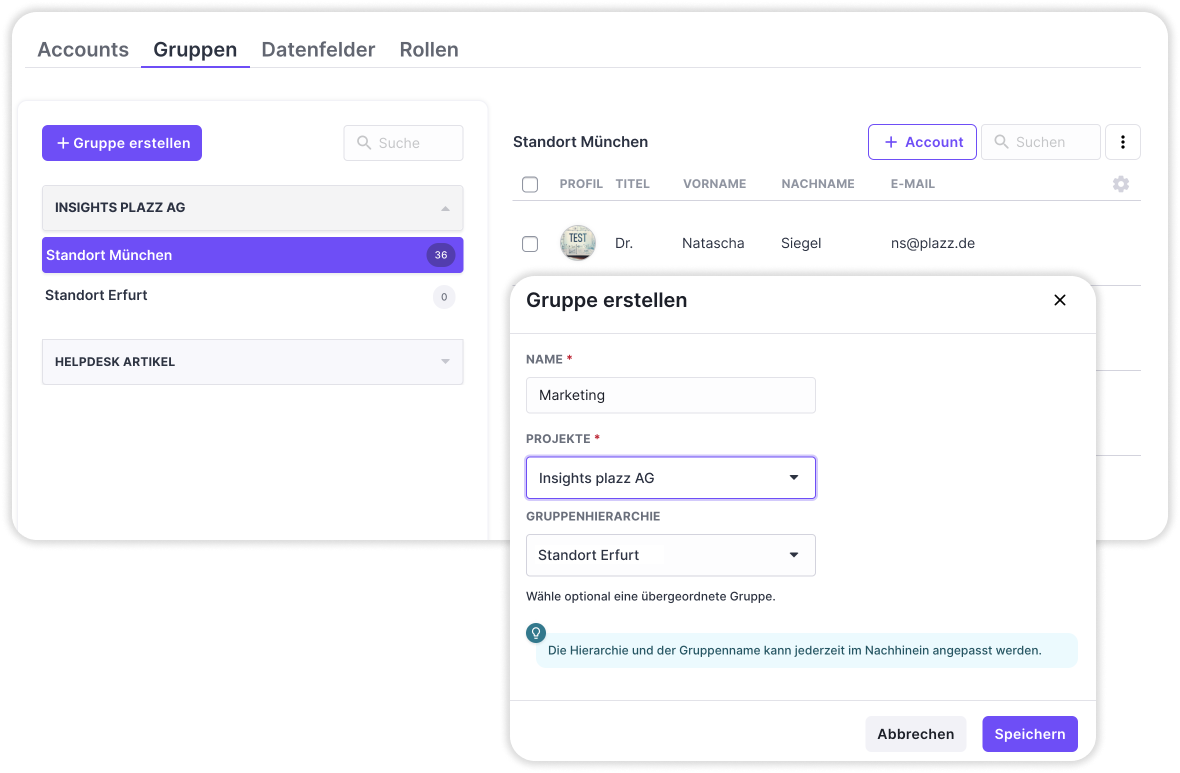The image size is (1180, 773).
Task: Toggle the select-all checkbox in table header
Action: (530, 184)
